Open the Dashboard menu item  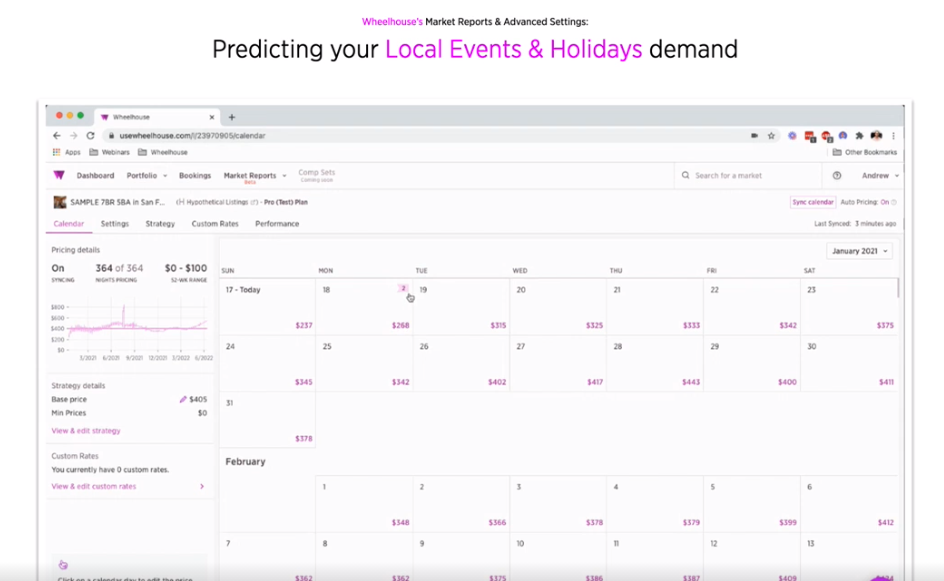[x=95, y=175]
